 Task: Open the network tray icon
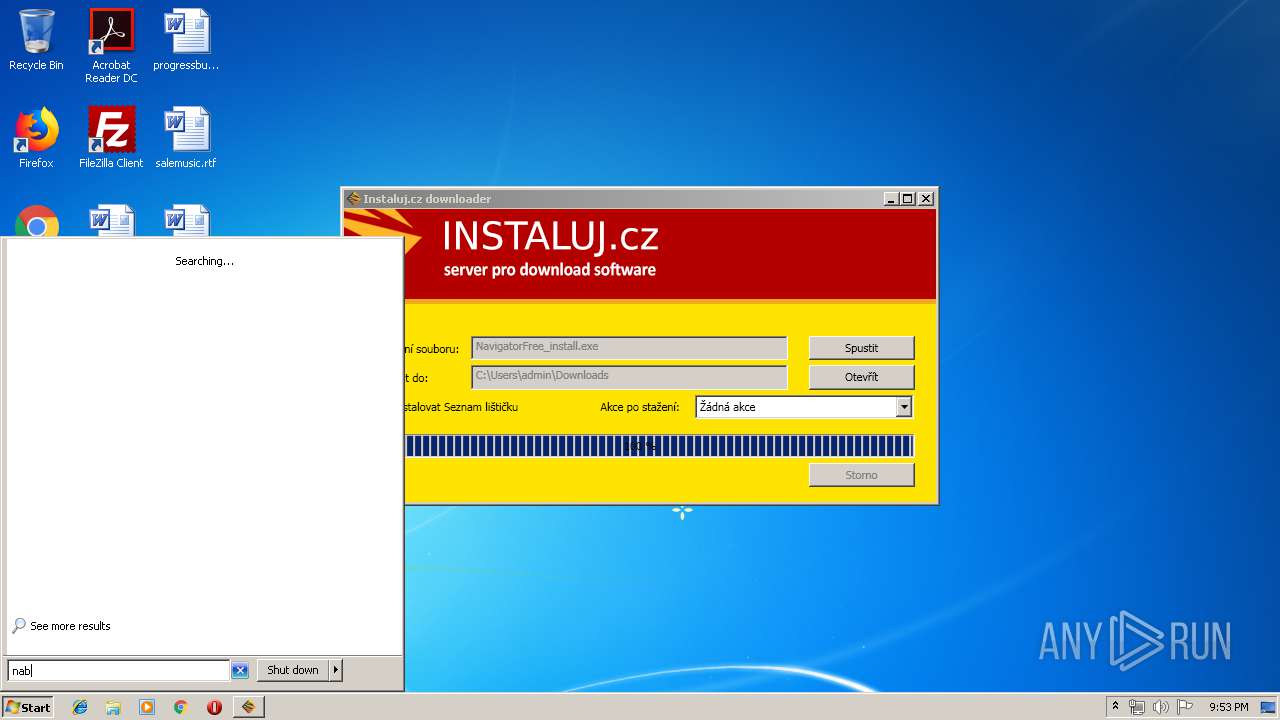[1137, 707]
